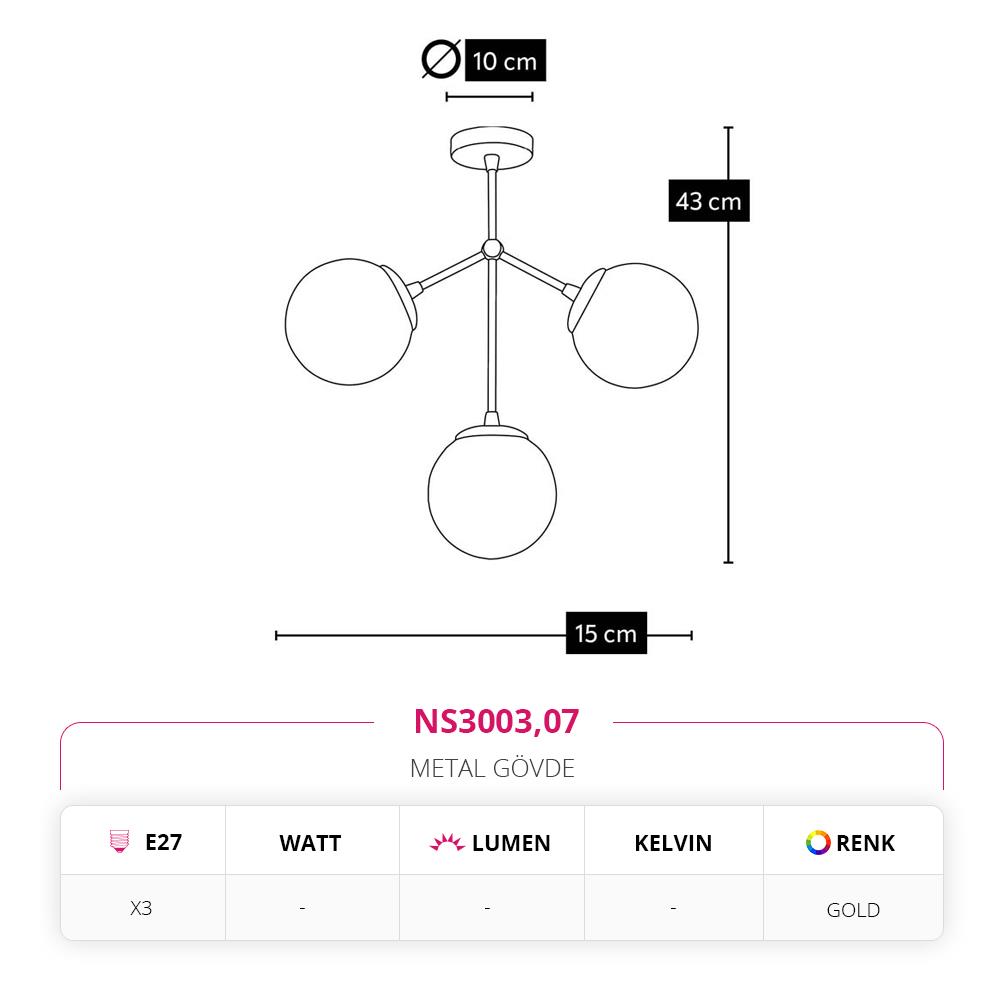Click the E27 bulb socket icon
This screenshot has height=1000, width=1000.
coord(119,841)
